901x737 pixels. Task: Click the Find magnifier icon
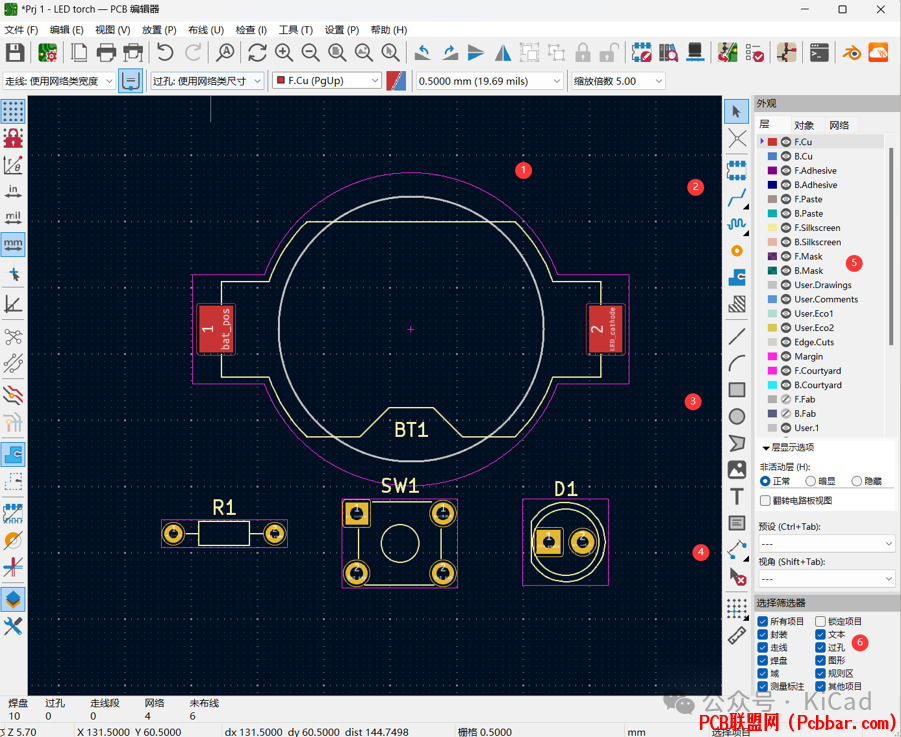[225, 53]
